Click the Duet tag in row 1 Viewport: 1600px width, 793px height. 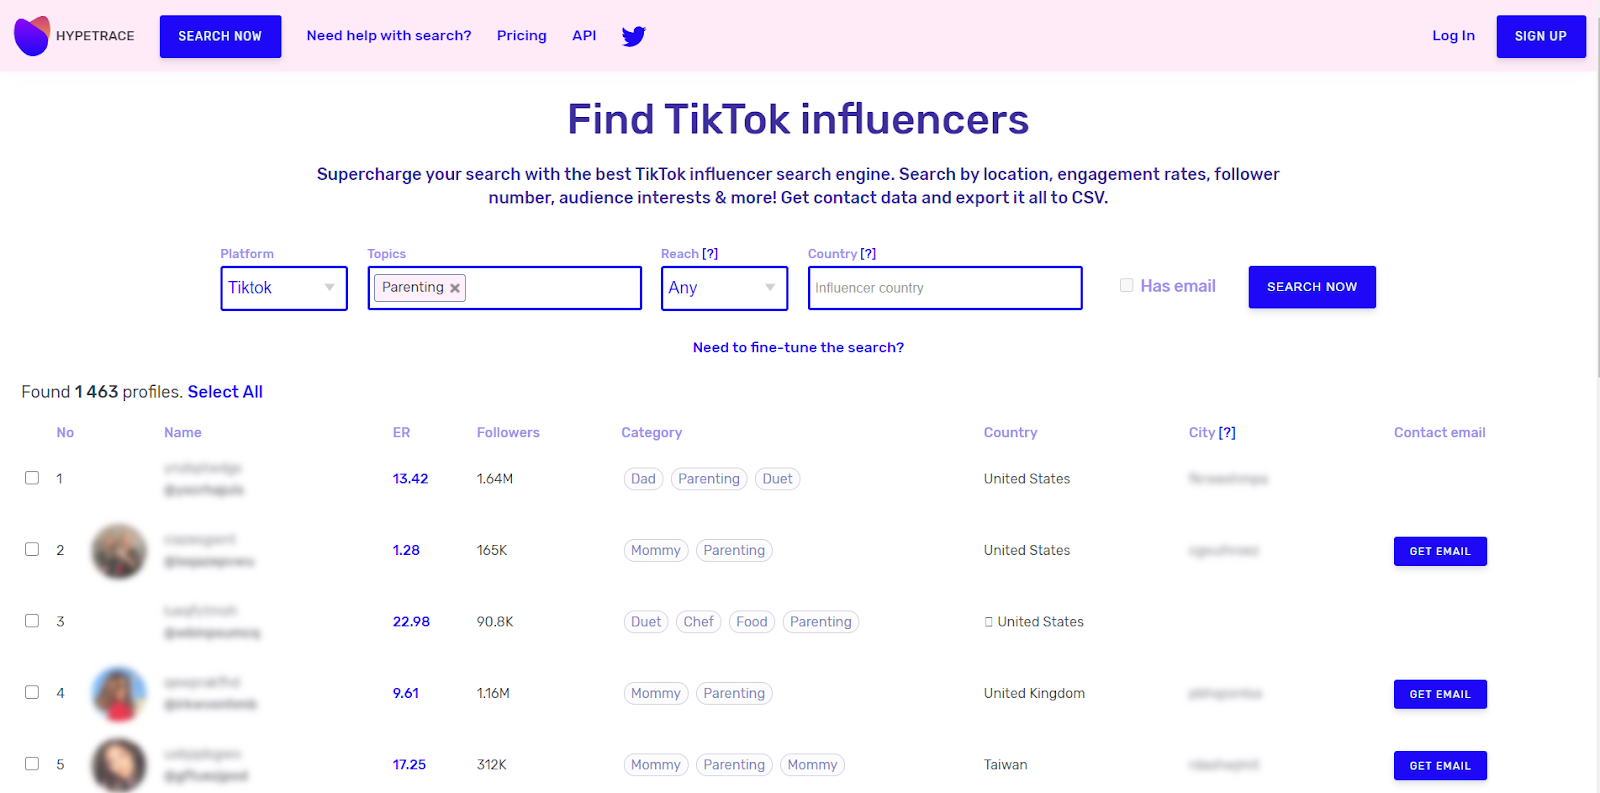click(x=777, y=479)
